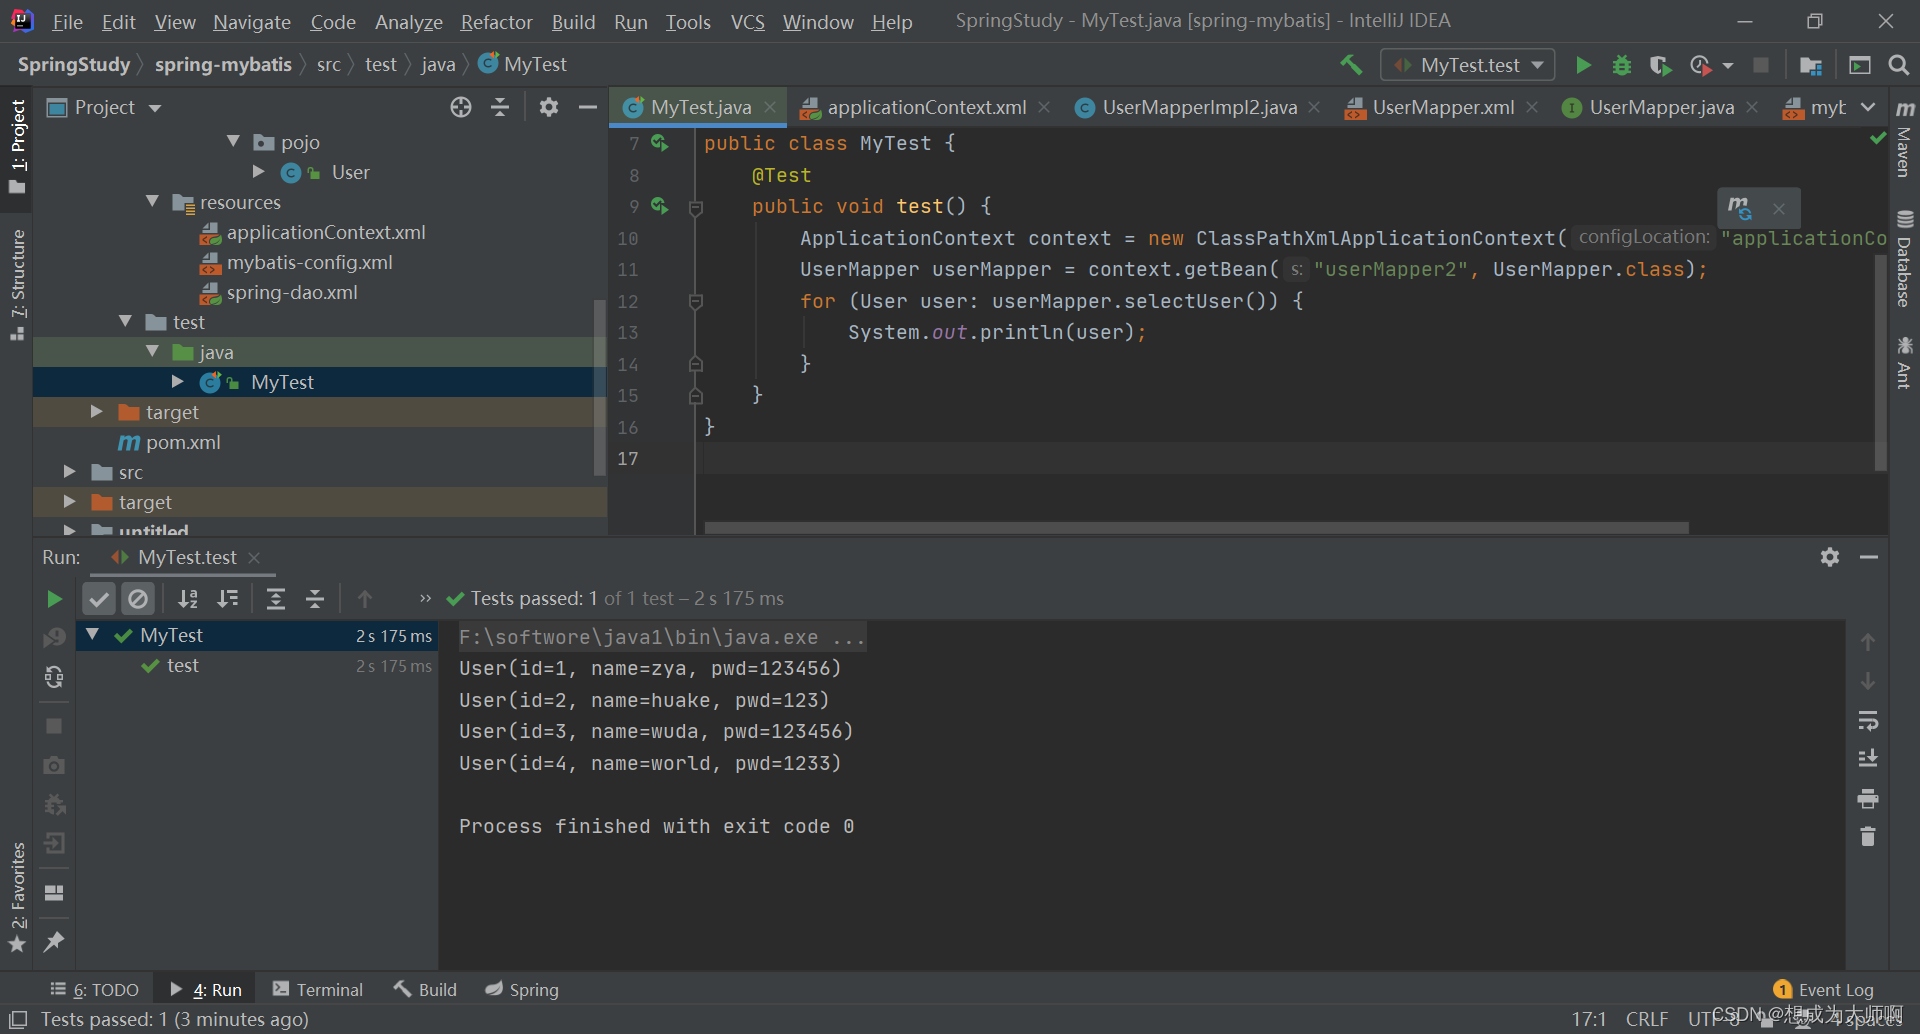Viewport: 1920px width, 1034px height.
Task: Collapse all test results icon
Action: [x=315, y=599]
